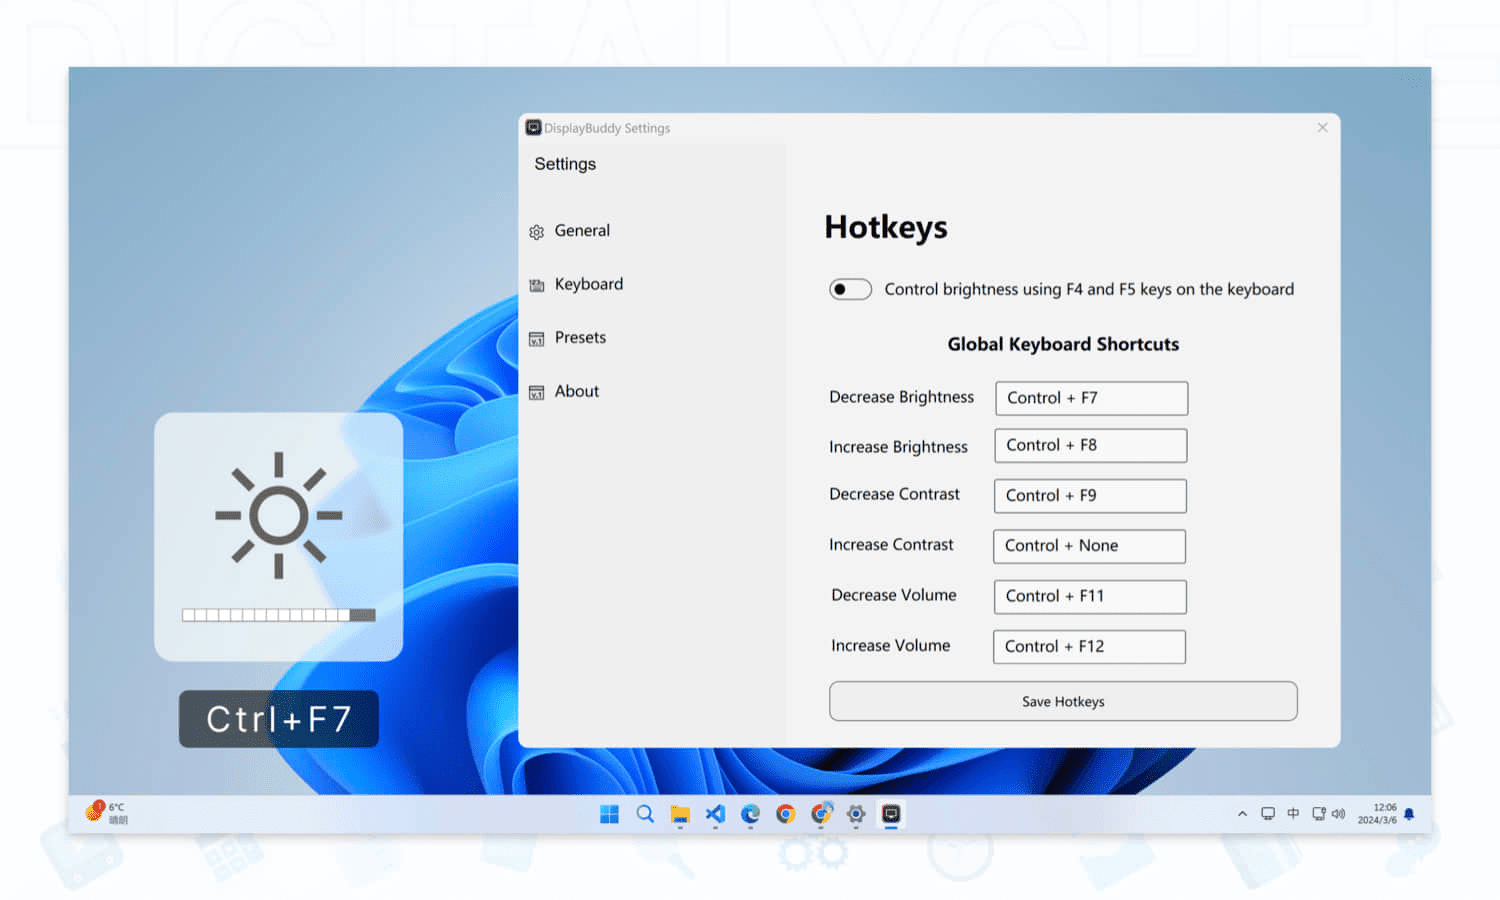Select the General settings icon in sidebar
The image size is (1500, 900).
coord(537,231)
